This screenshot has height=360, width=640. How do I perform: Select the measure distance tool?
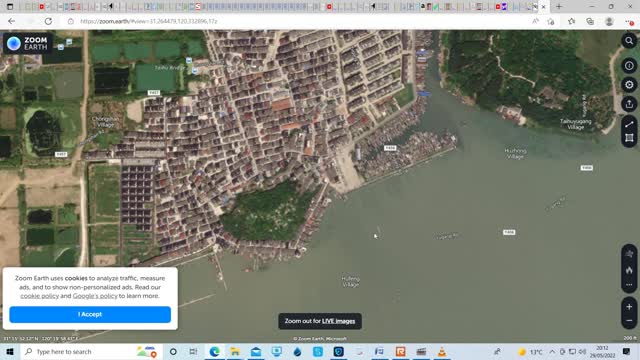click(x=629, y=124)
